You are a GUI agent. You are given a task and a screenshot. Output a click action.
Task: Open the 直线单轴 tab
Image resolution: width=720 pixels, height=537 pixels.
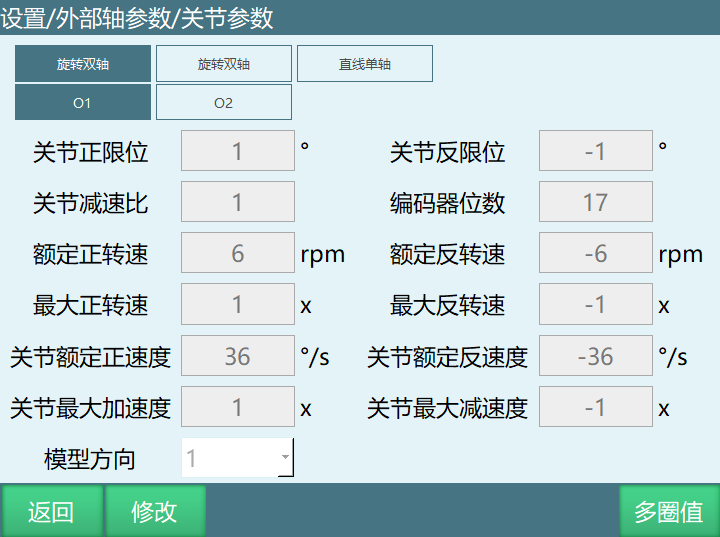pos(365,64)
